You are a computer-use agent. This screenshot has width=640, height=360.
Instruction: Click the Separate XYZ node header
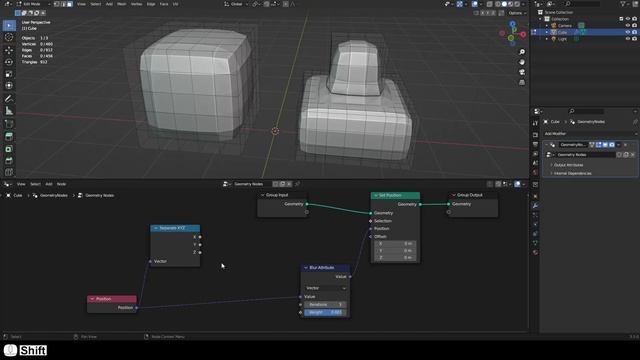click(x=175, y=228)
